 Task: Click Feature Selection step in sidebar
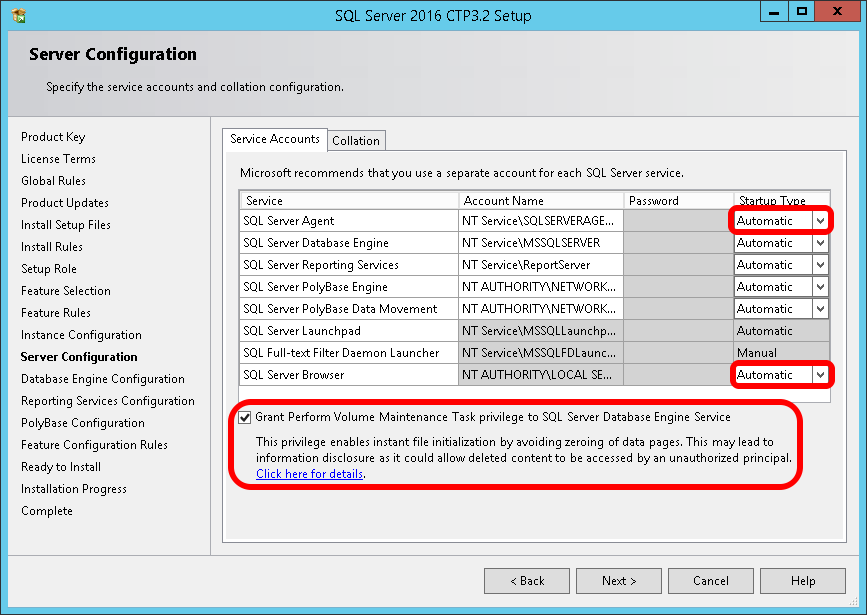pyautogui.click(x=66, y=291)
